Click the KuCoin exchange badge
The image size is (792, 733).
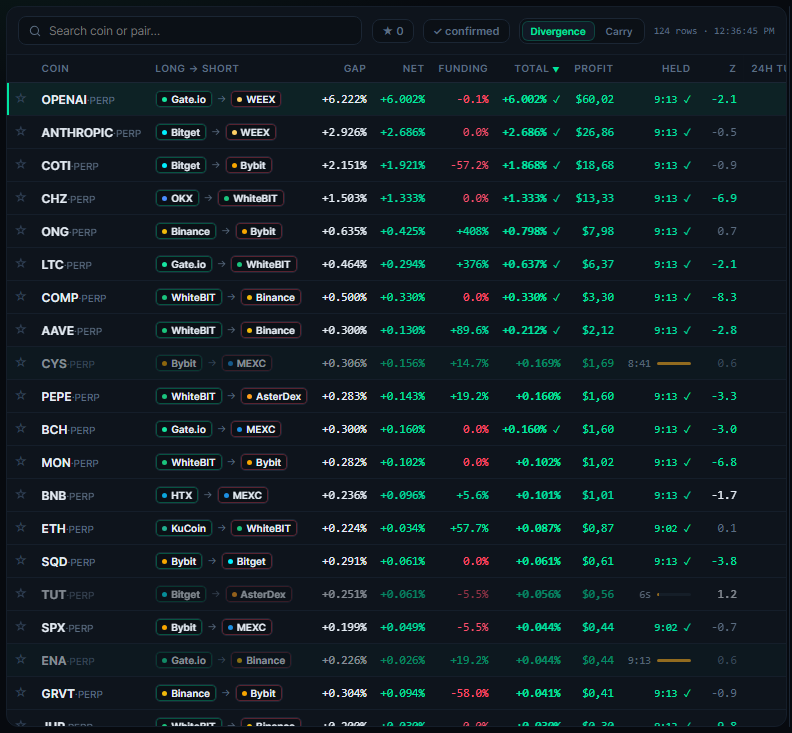[x=184, y=528]
